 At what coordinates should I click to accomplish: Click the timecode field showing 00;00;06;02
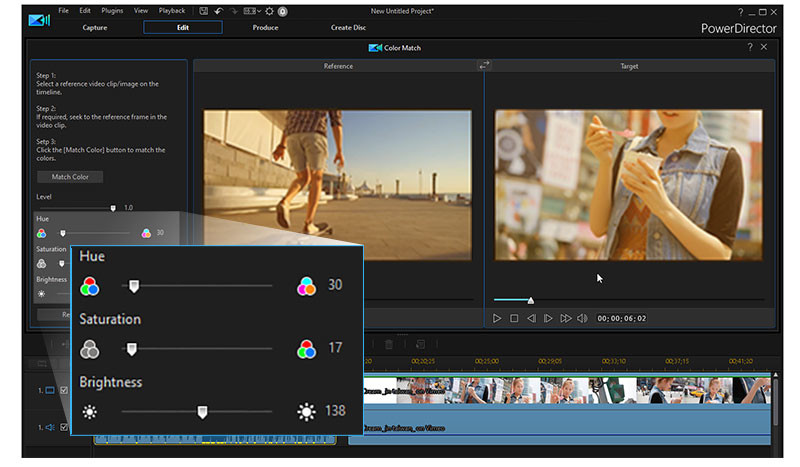pos(621,318)
